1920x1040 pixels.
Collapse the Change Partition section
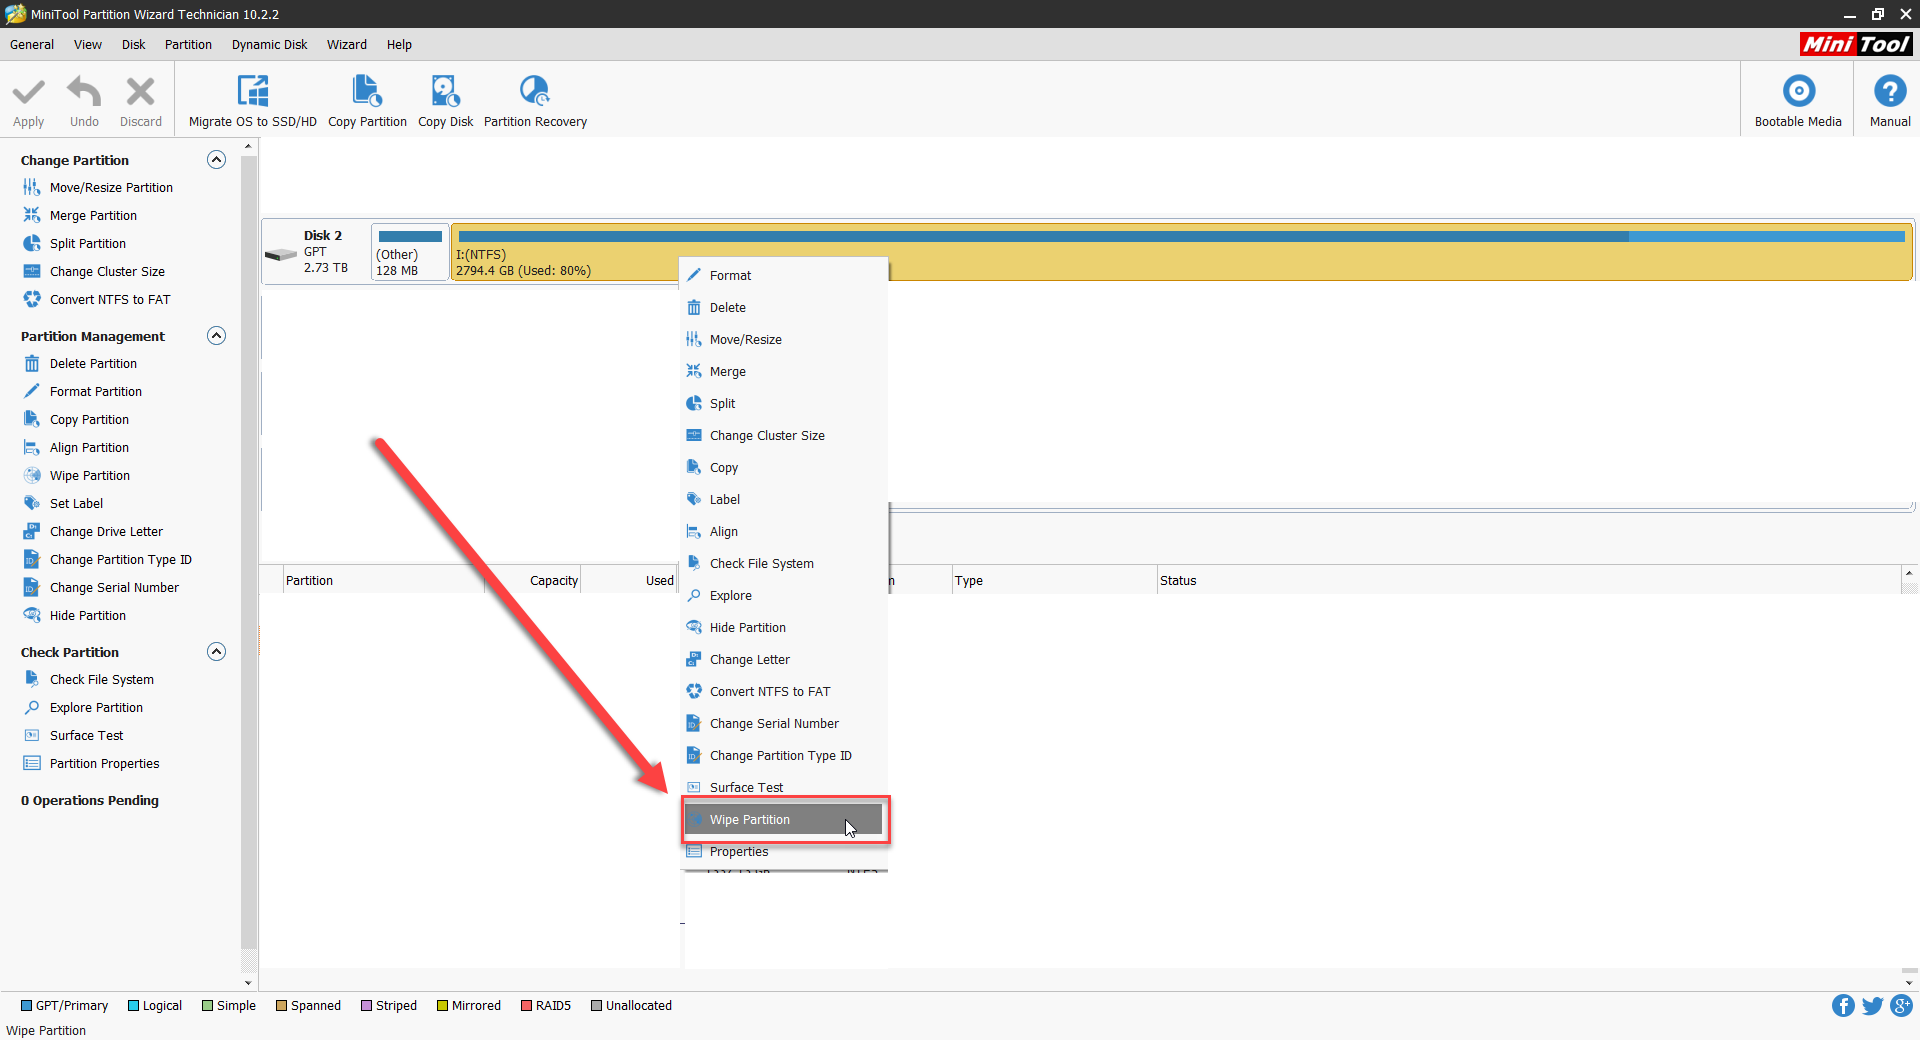click(216, 160)
